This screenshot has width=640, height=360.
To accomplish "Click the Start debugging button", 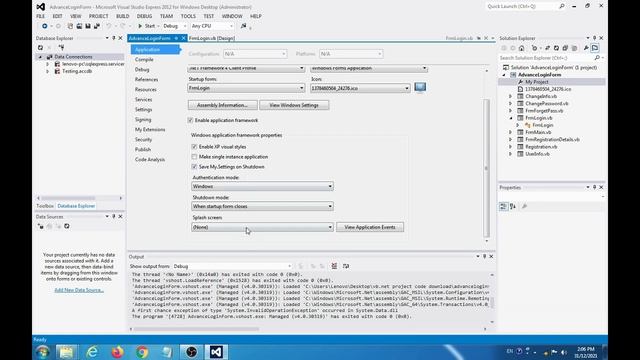I will pyautogui.click(x=147, y=26).
